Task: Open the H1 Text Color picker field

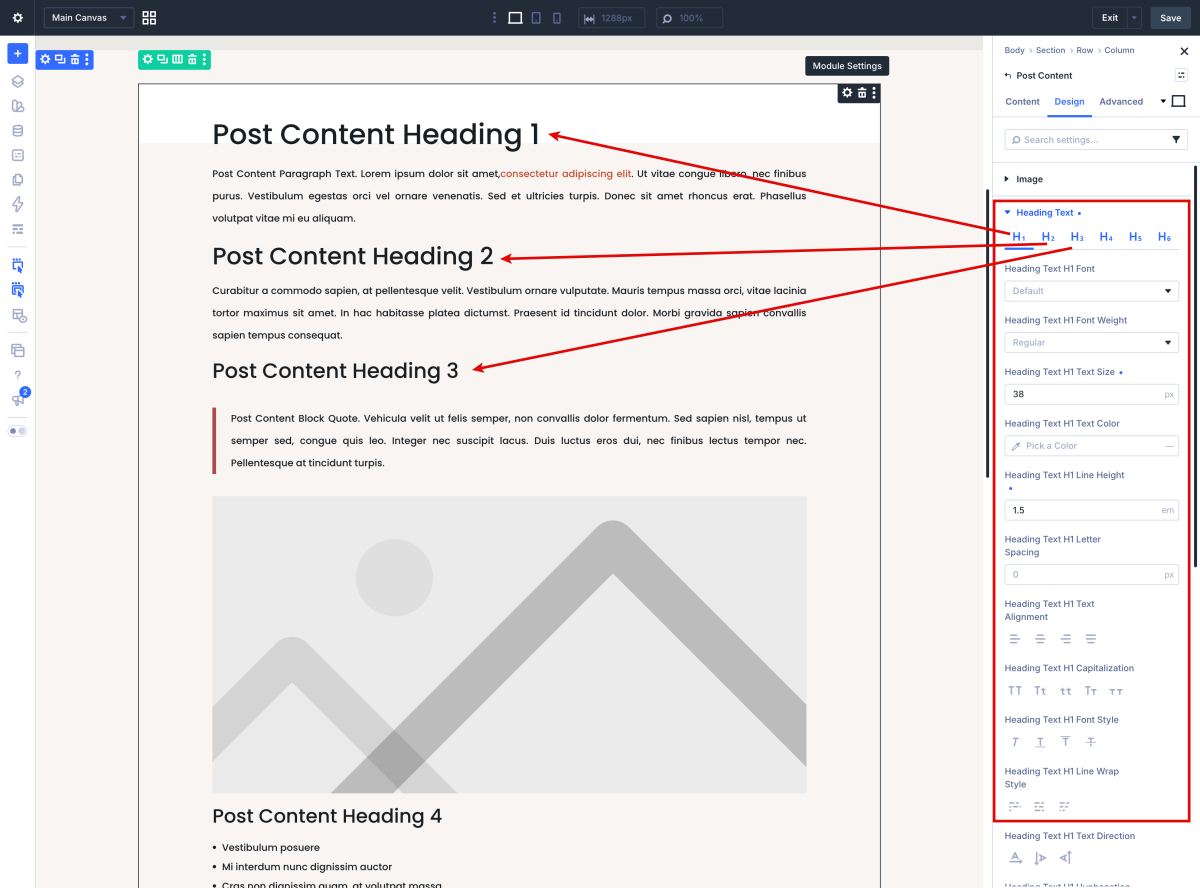Action: pyautogui.click(x=1091, y=446)
